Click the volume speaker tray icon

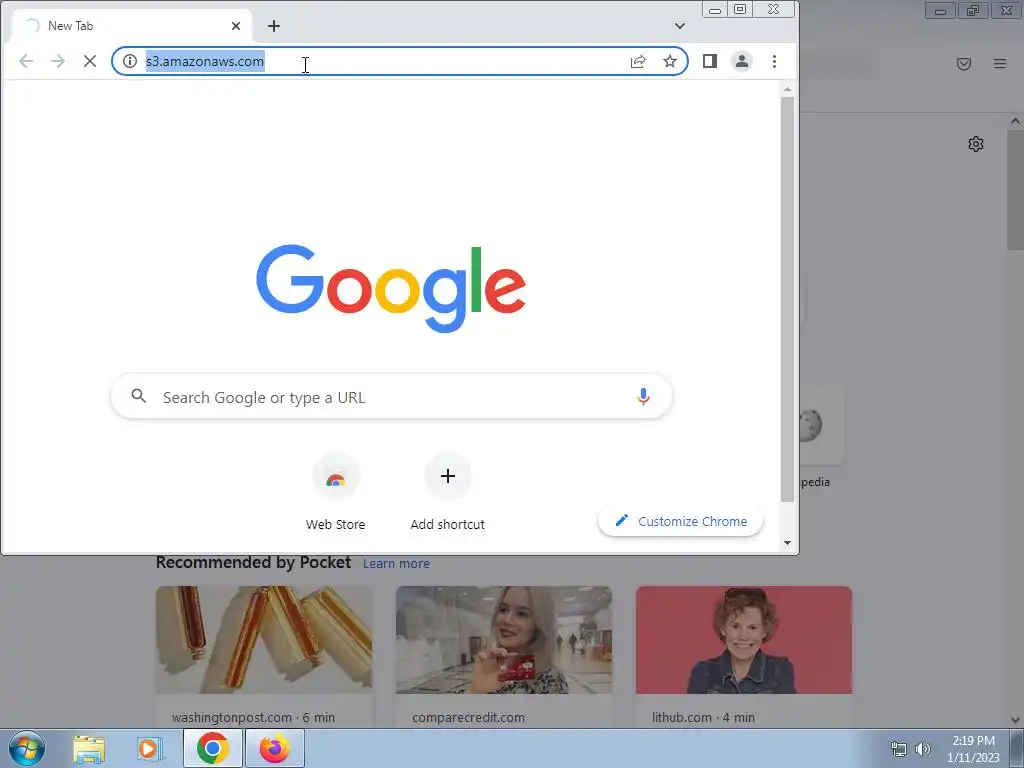click(x=923, y=749)
